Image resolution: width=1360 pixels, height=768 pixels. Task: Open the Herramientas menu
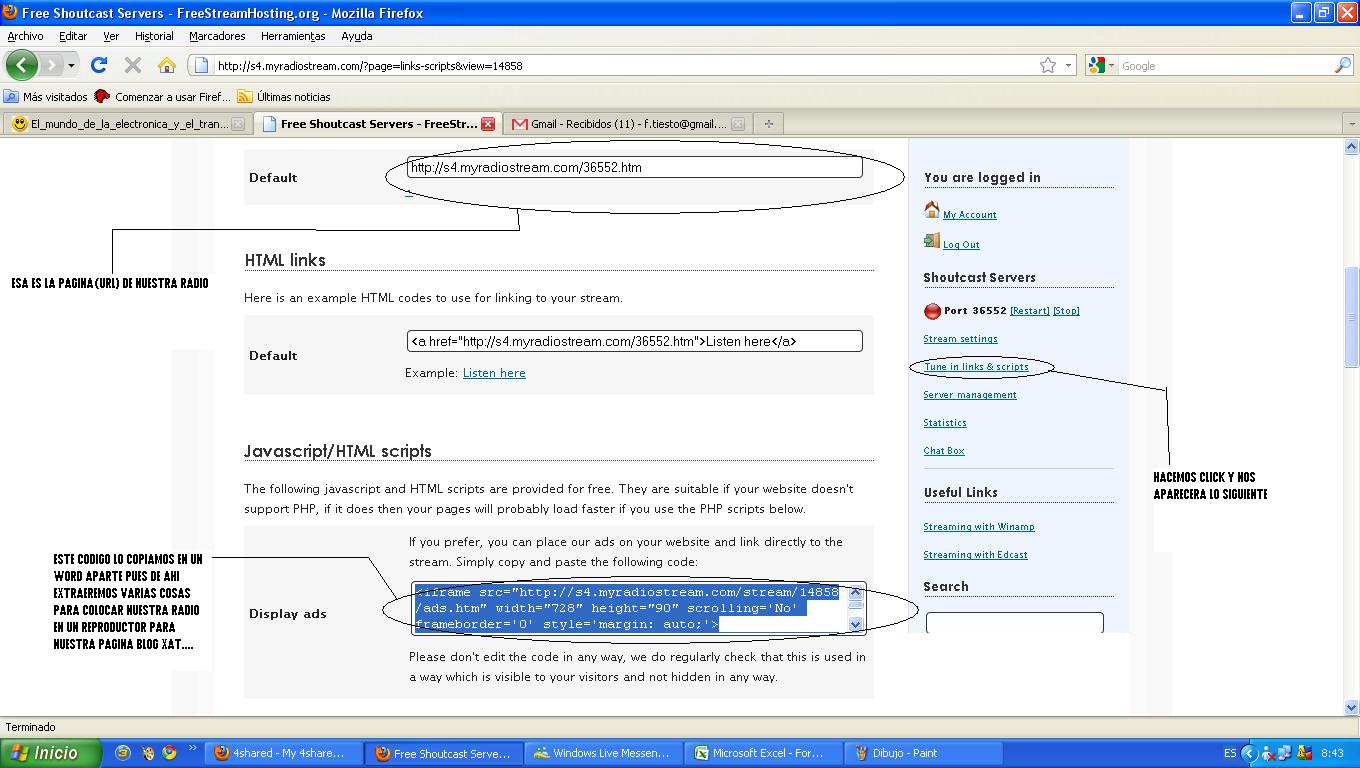pos(293,36)
